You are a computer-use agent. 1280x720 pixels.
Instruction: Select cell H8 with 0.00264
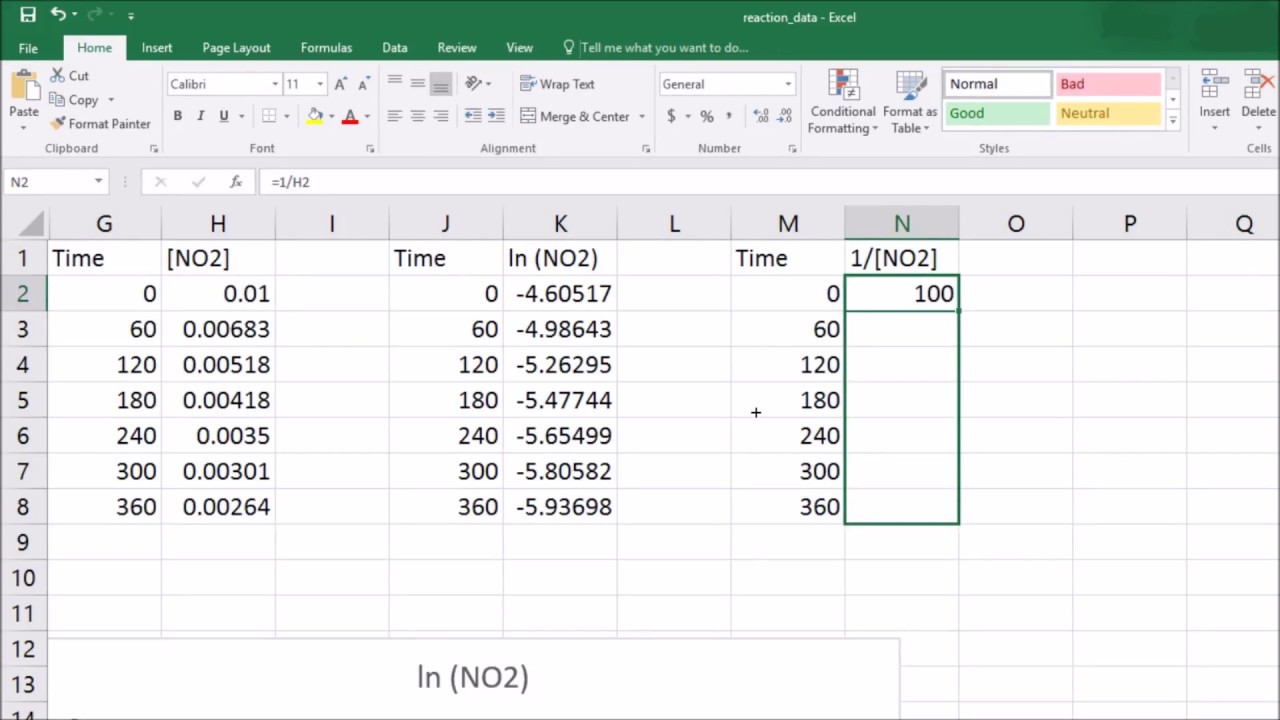(x=218, y=507)
